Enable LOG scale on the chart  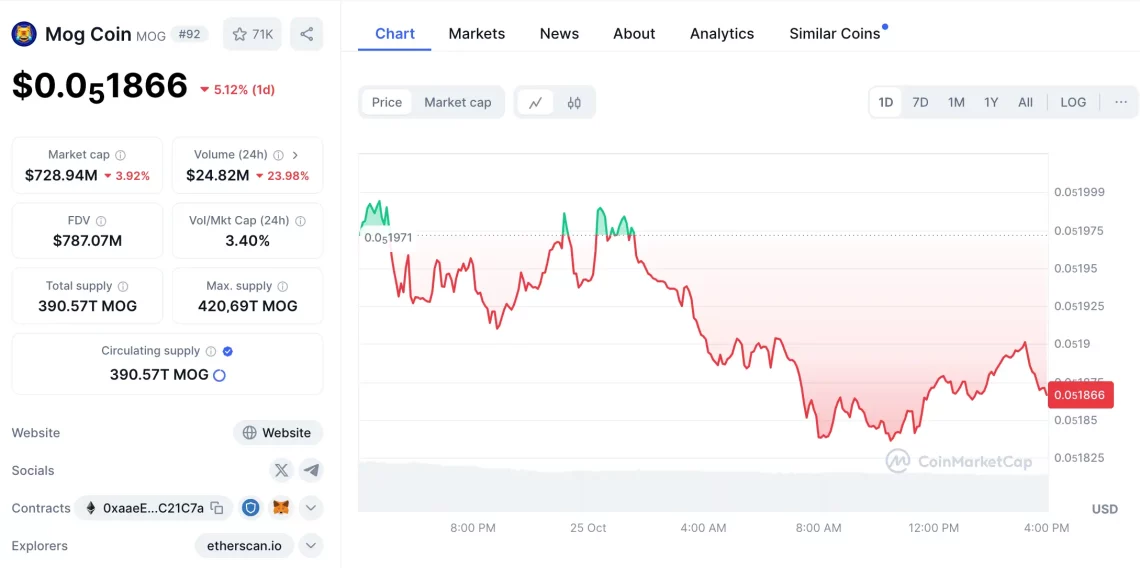click(1072, 102)
